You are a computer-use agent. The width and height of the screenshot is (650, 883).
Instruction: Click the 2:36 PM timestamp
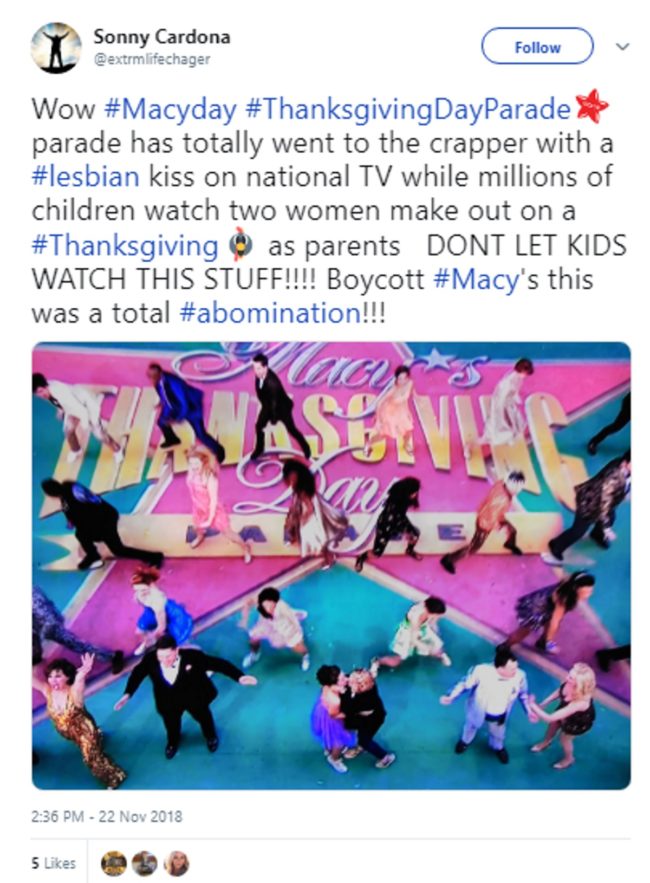pyautogui.click(x=107, y=817)
